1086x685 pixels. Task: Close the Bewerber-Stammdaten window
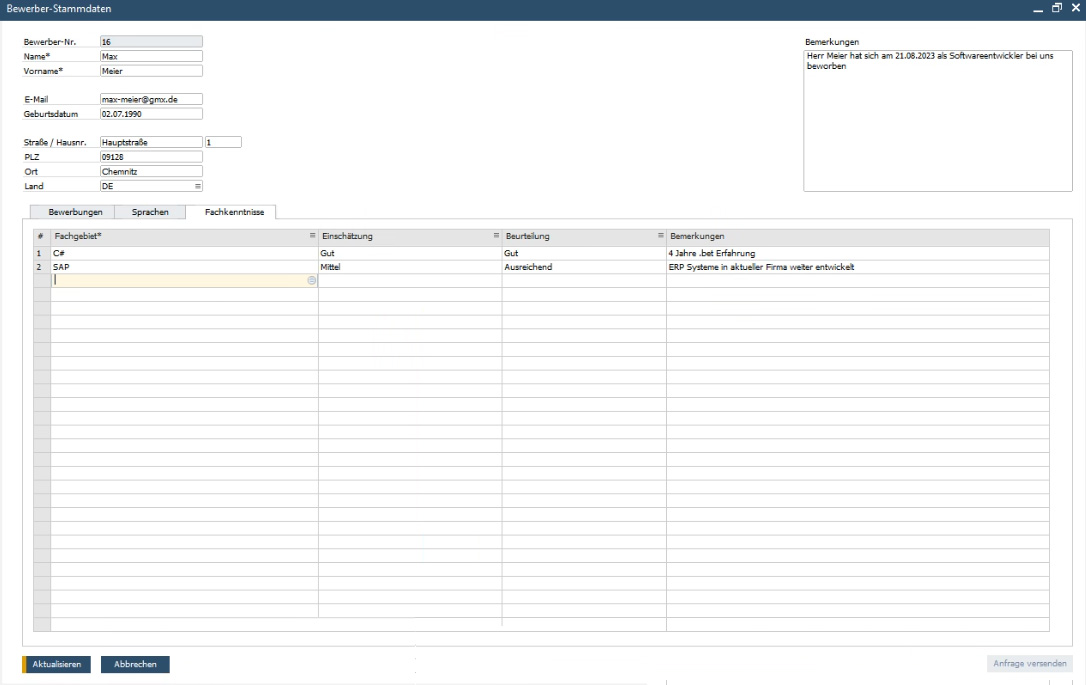tap(1076, 8)
